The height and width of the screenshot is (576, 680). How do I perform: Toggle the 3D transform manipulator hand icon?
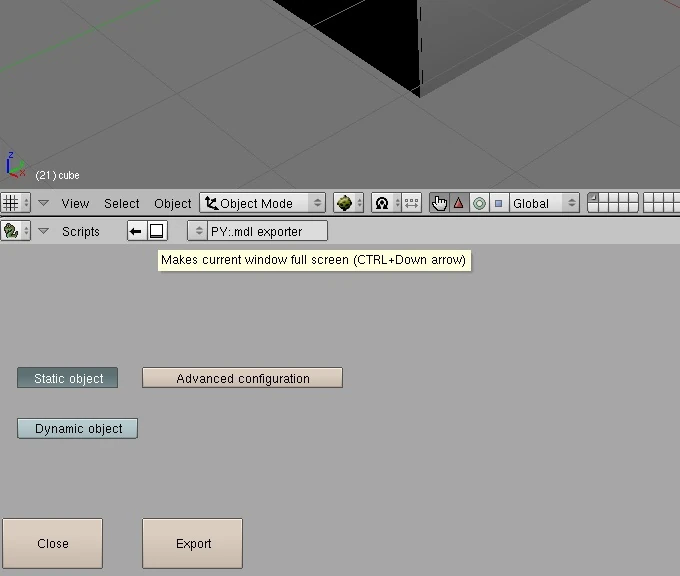(439, 203)
